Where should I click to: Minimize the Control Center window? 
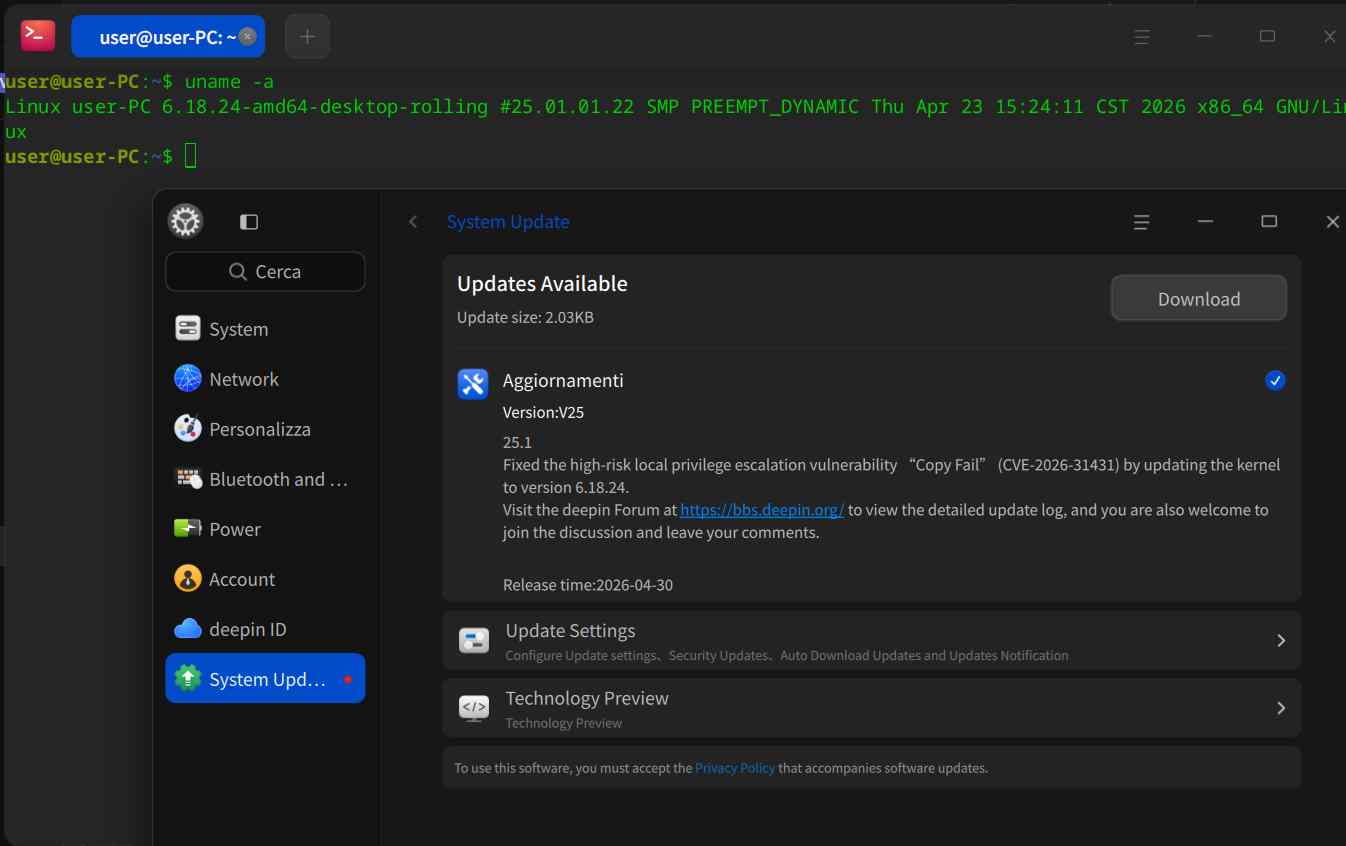[1205, 222]
